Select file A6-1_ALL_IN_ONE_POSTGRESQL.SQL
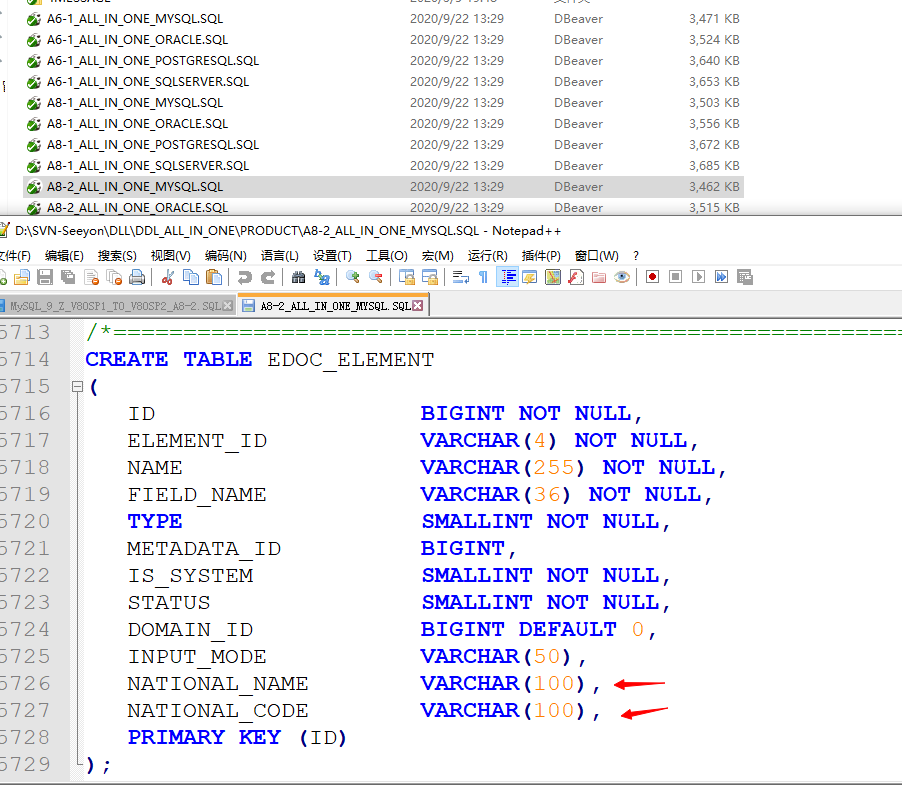 [152, 61]
